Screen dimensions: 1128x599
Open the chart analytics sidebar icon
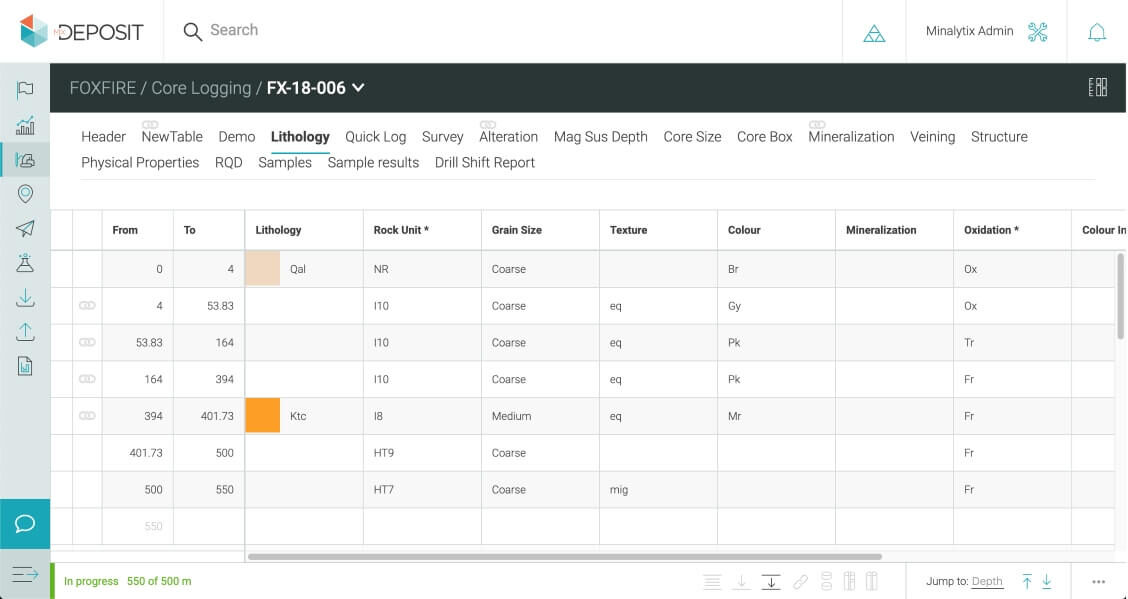click(25, 125)
